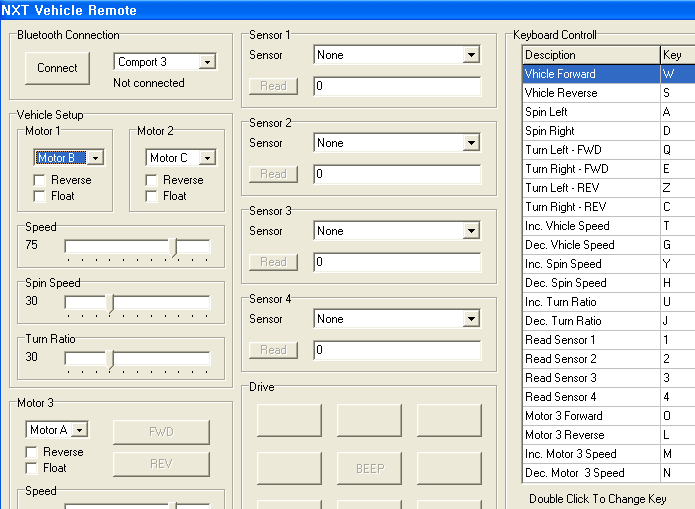The image size is (695, 509).
Task: Click the Key column header
Action: point(678,55)
